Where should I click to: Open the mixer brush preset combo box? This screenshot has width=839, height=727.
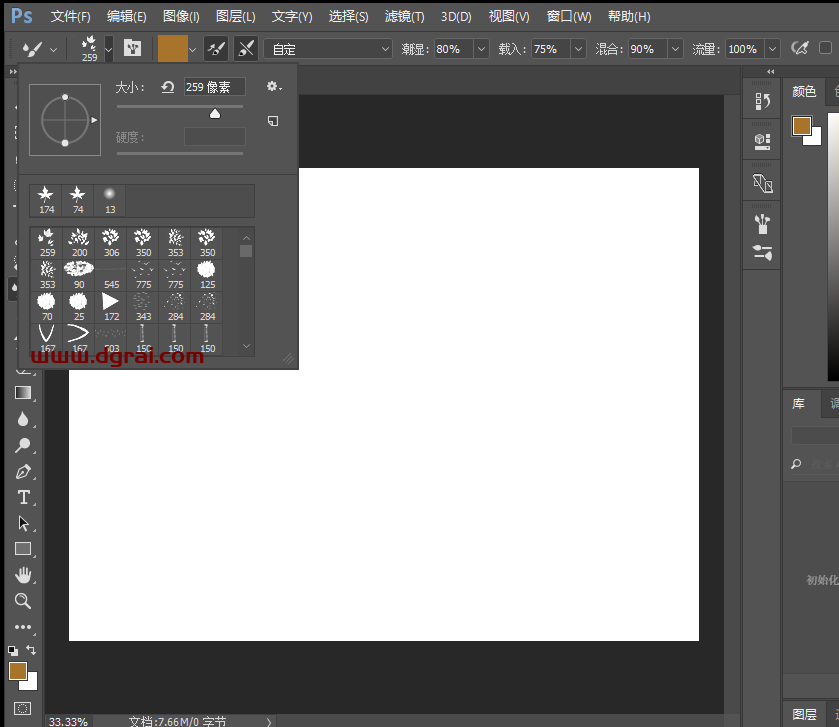[328, 49]
